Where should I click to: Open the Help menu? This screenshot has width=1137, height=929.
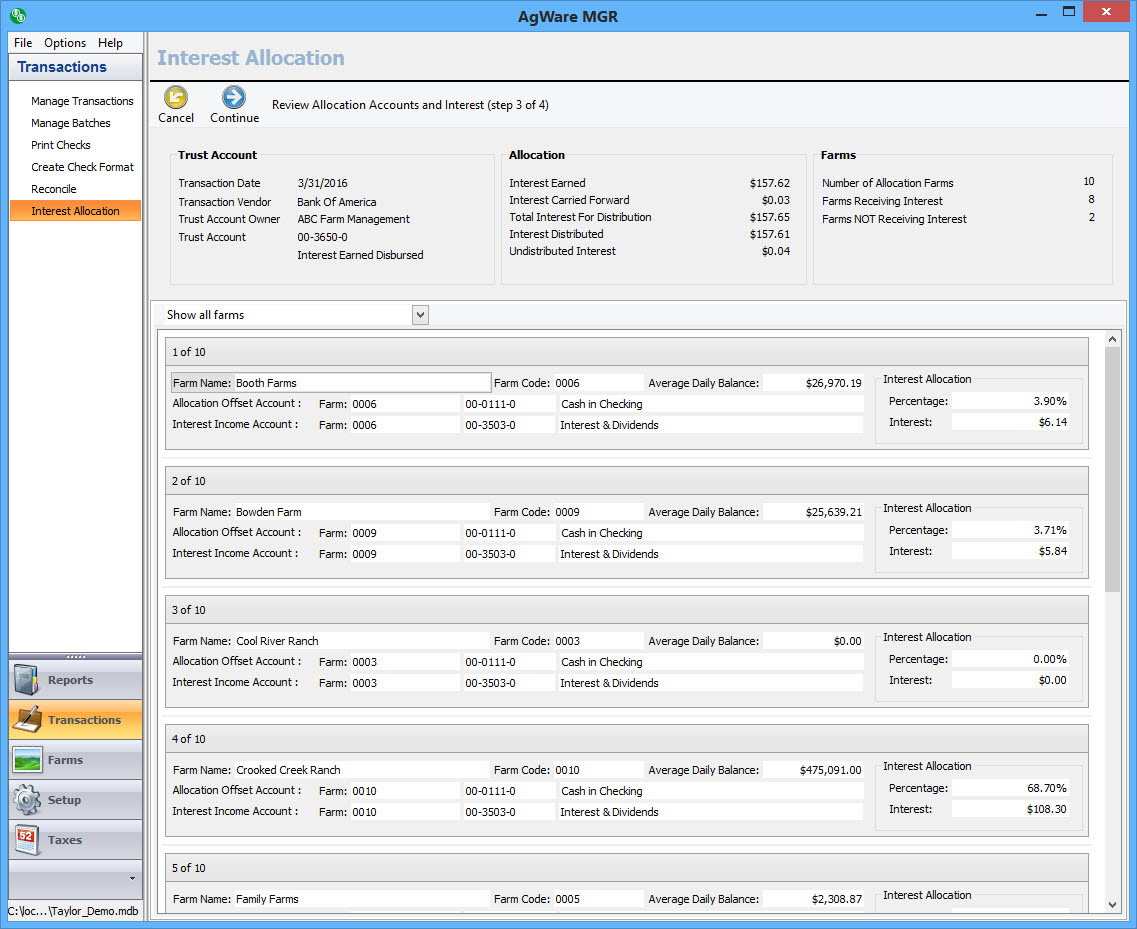click(110, 43)
